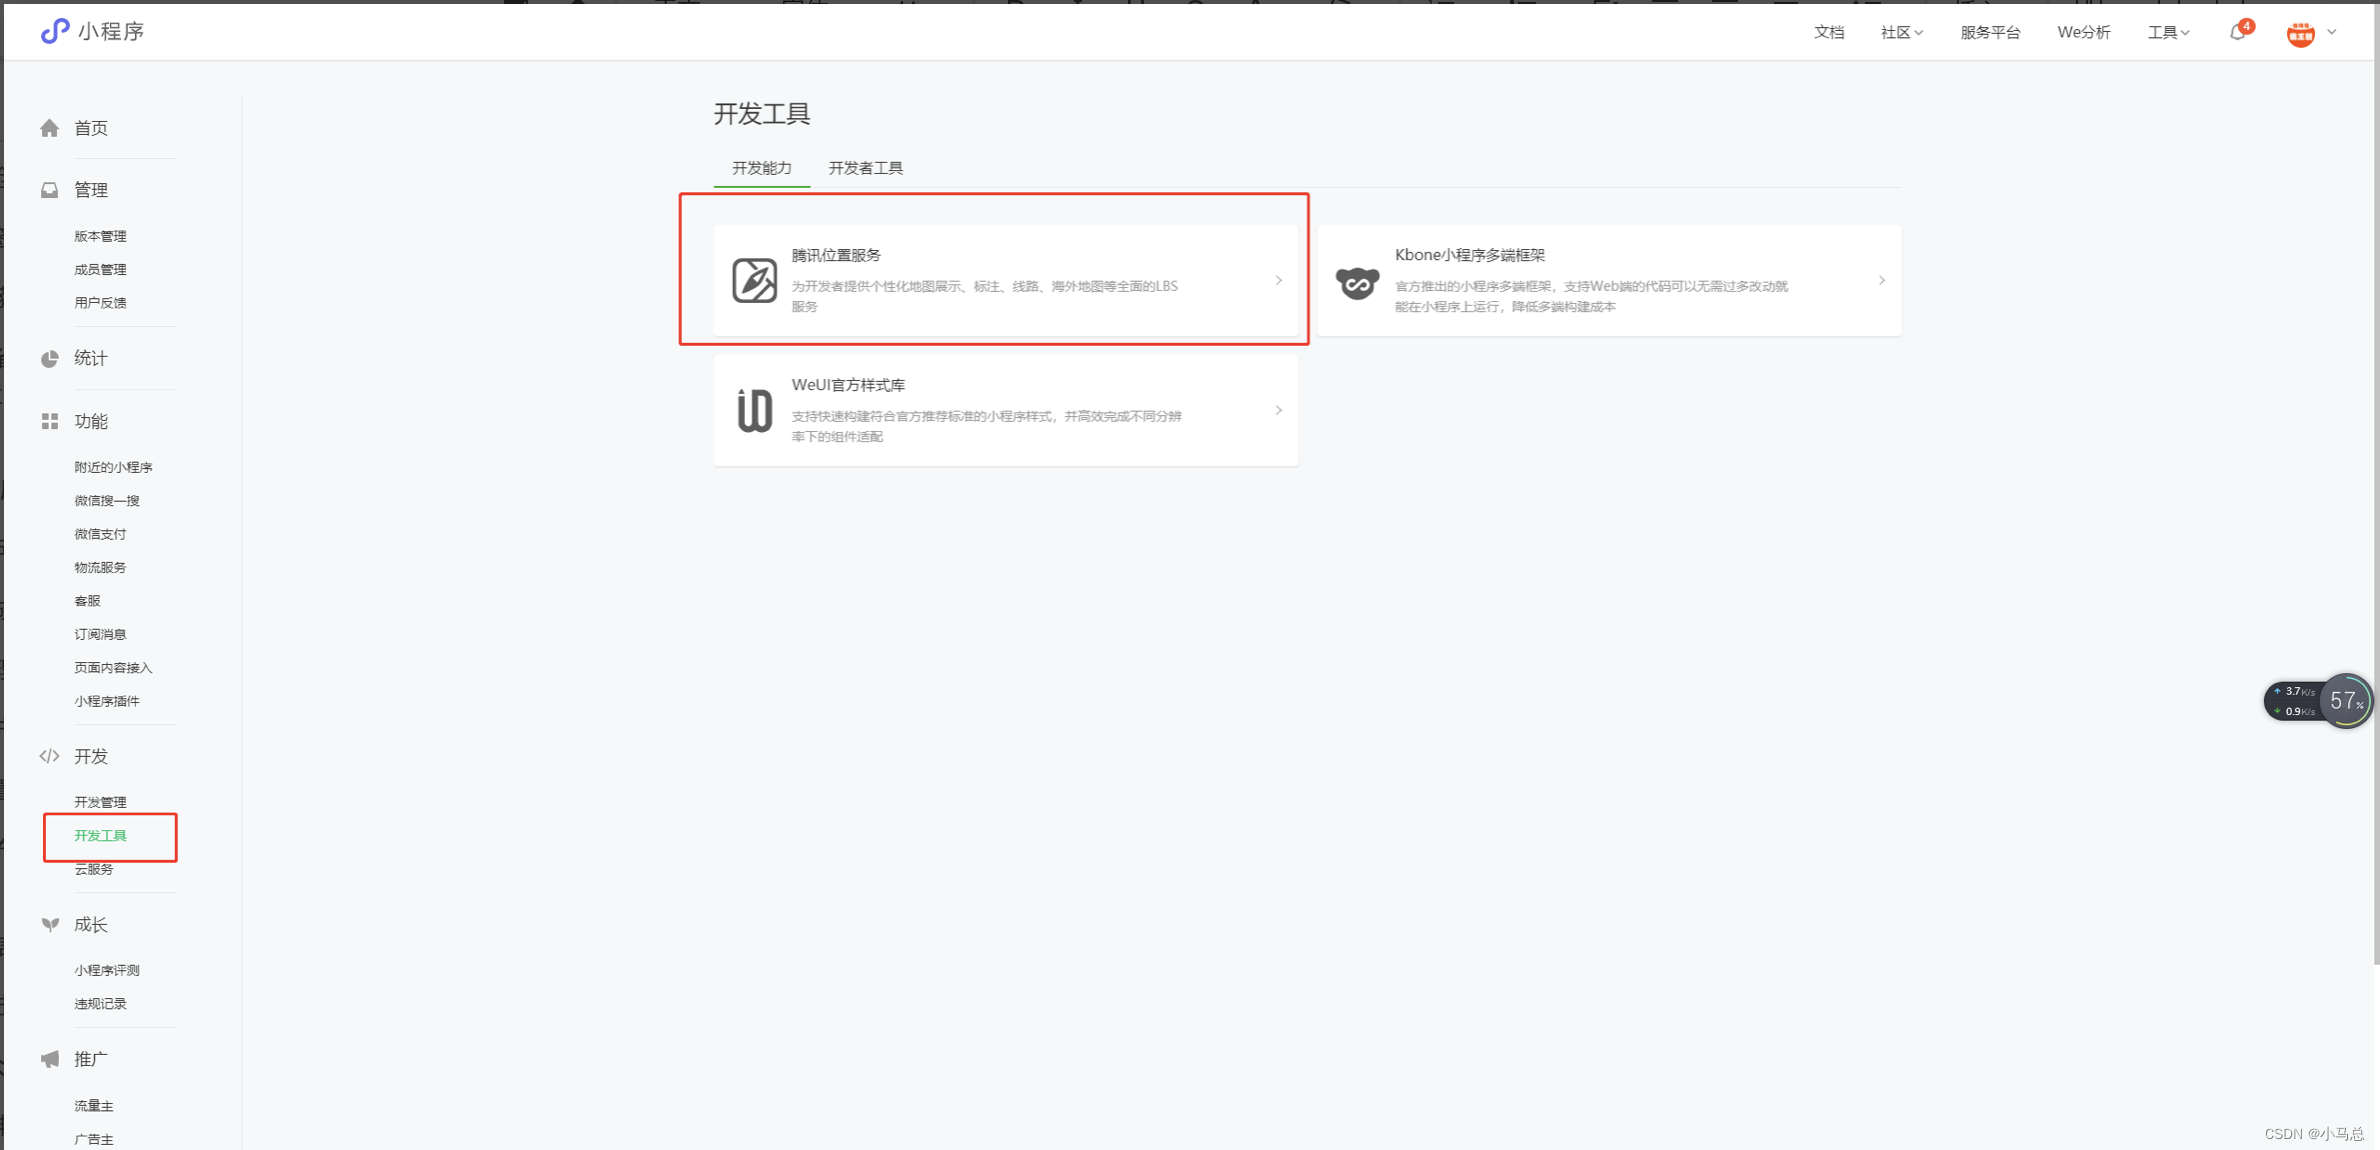Screen dimensions: 2380x1150
Task: Expand the account avatar dropdown arrow
Action: tap(2332, 32)
